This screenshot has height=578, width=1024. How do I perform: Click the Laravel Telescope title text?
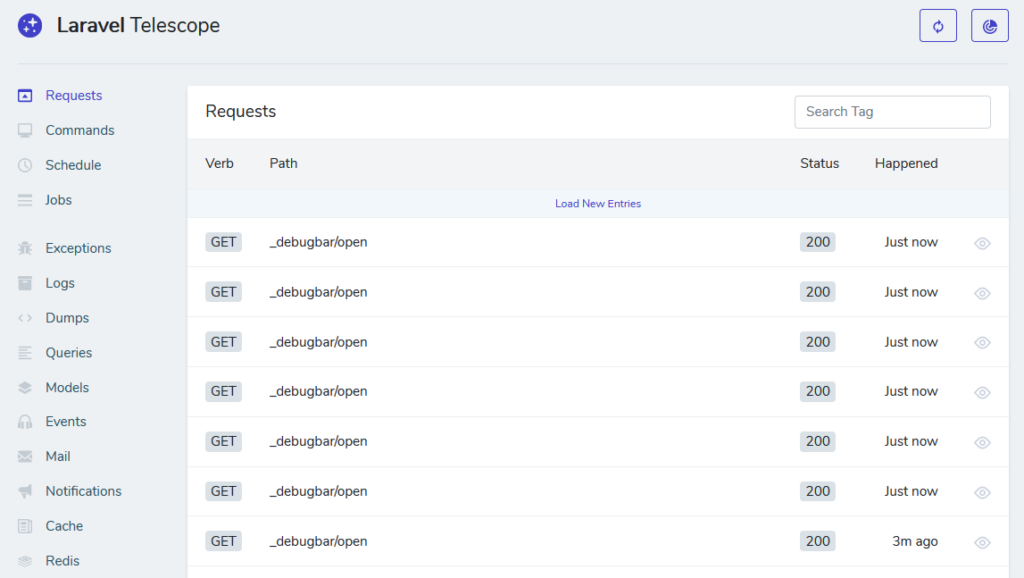pos(138,25)
